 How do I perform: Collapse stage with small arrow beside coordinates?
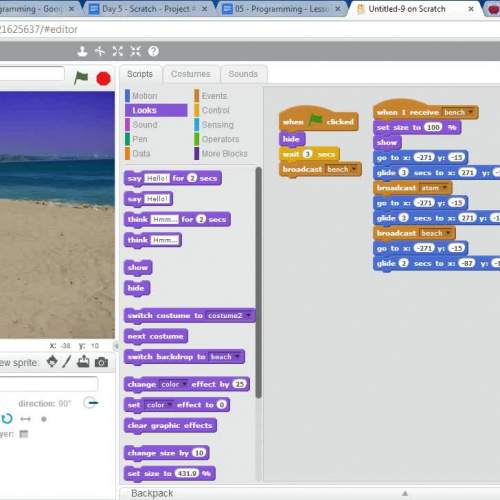[x=116, y=346]
